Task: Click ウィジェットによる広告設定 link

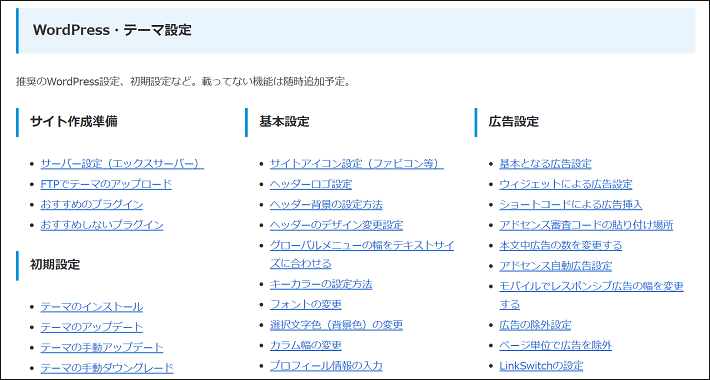Action: [566, 184]
